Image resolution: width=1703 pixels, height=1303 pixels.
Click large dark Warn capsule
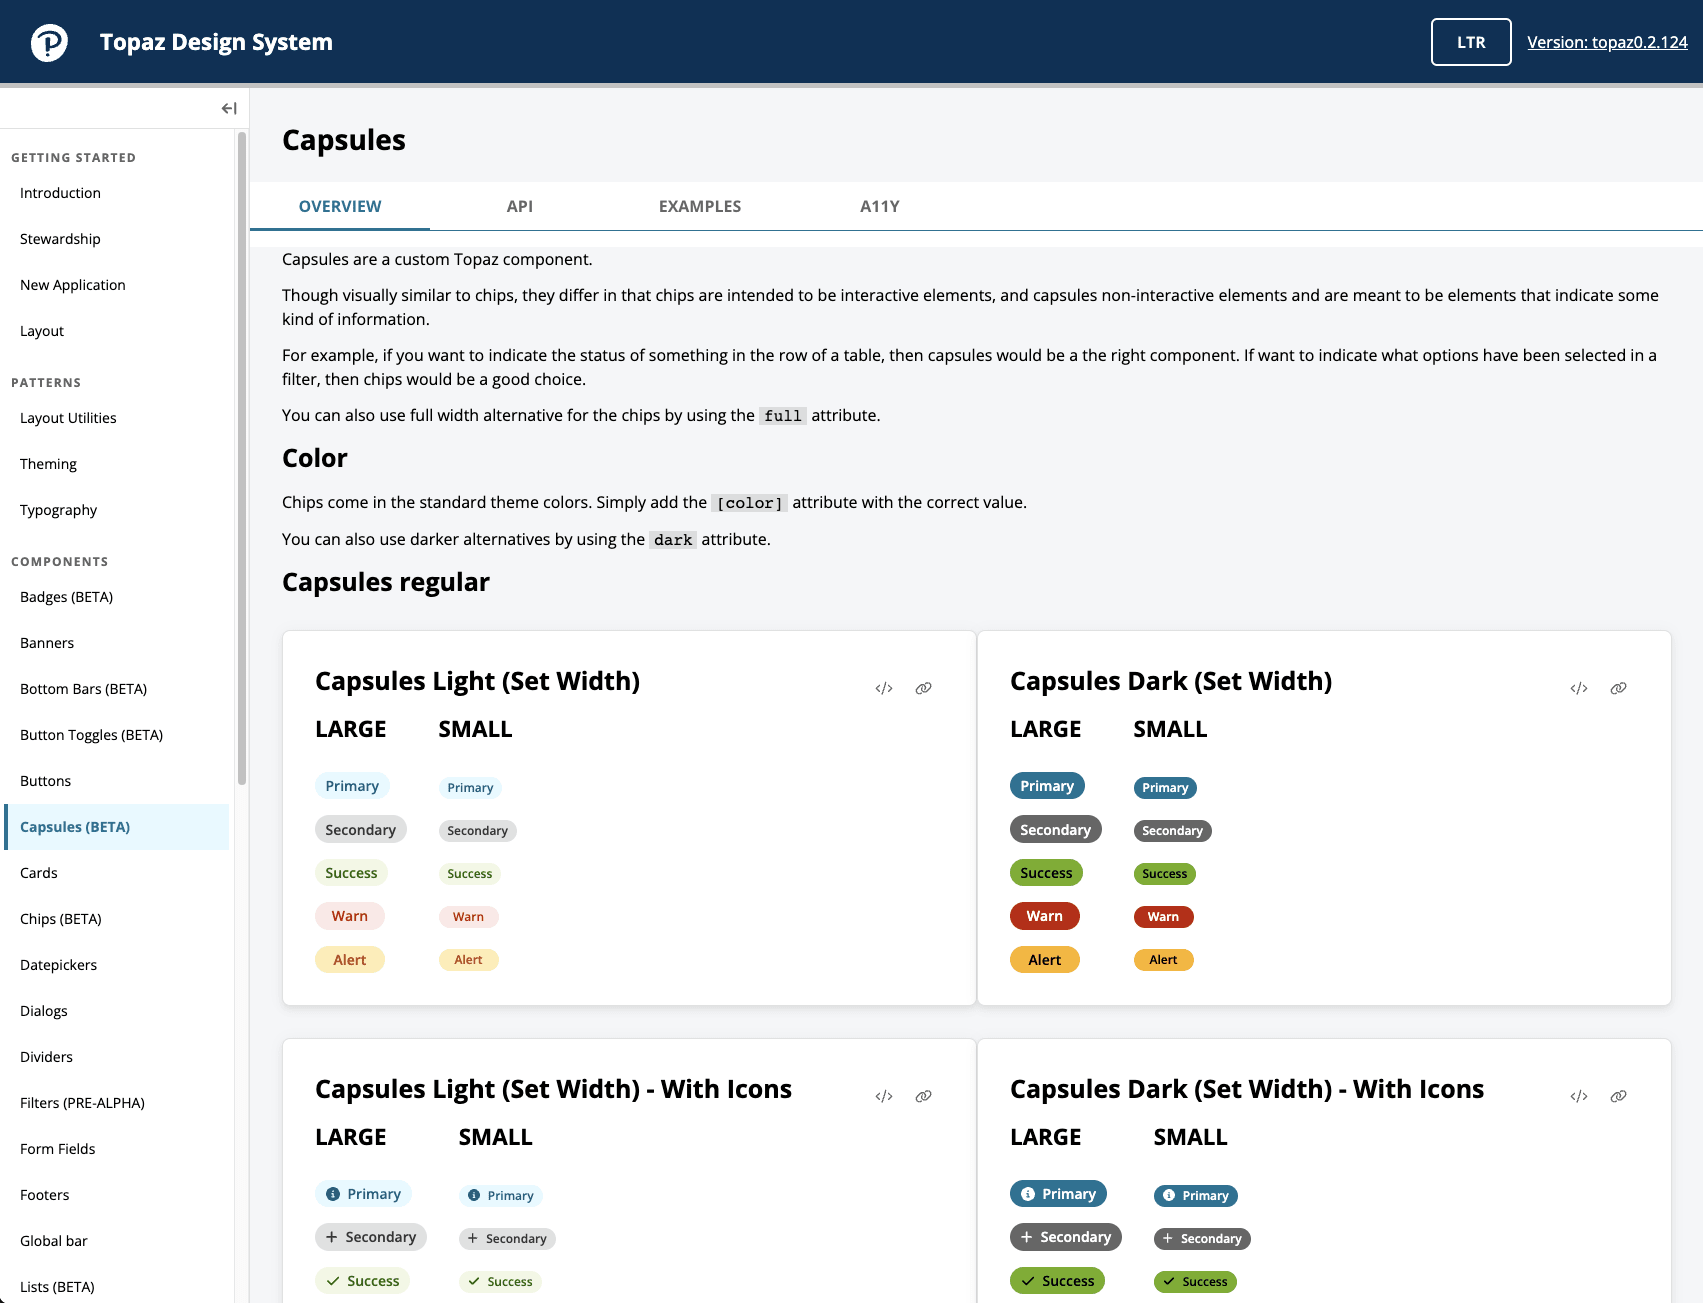coord(1044,916)
